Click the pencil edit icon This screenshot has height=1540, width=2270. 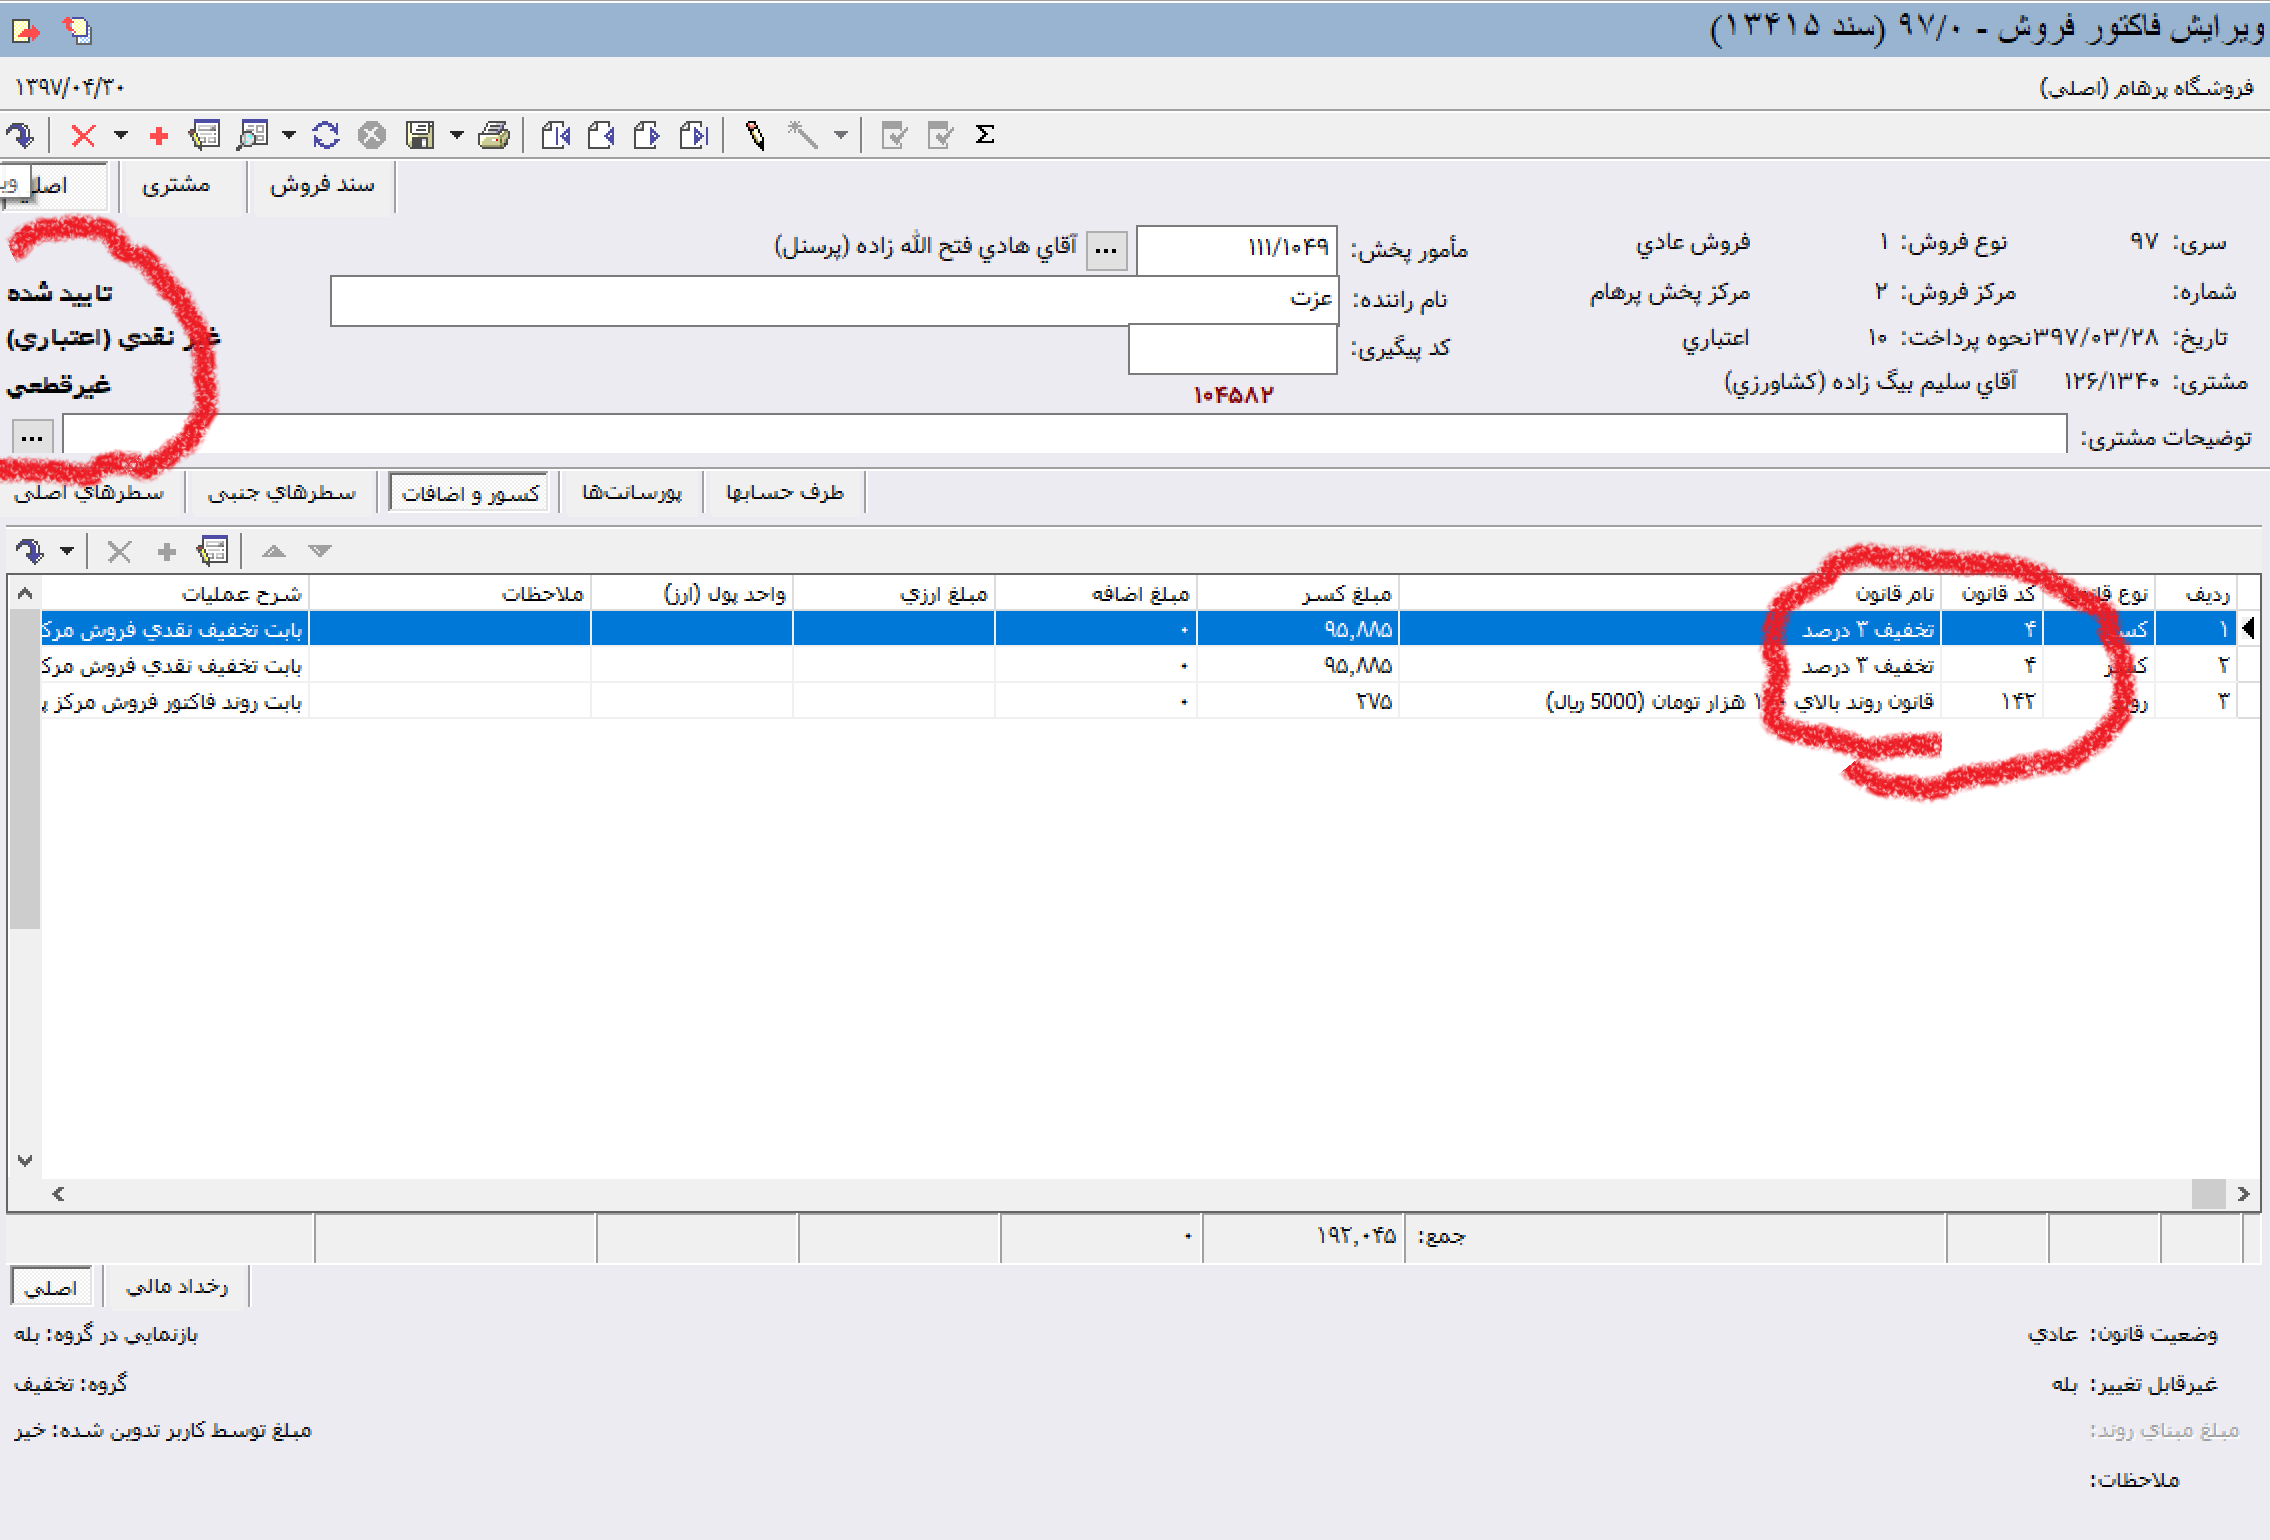(756, 135)
